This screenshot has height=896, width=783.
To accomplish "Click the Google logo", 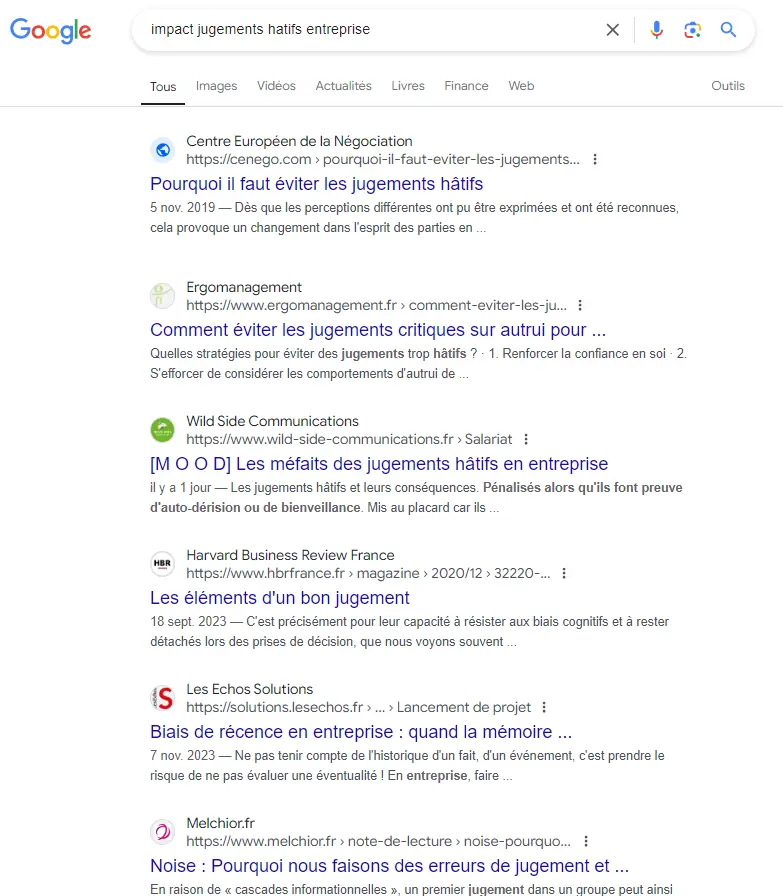I will [50, 30].
